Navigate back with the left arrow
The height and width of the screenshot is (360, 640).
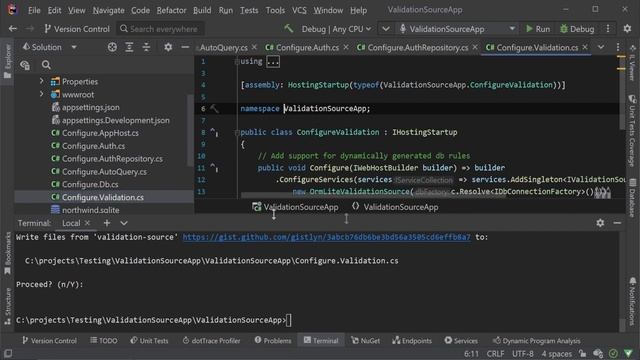(13, 29)
